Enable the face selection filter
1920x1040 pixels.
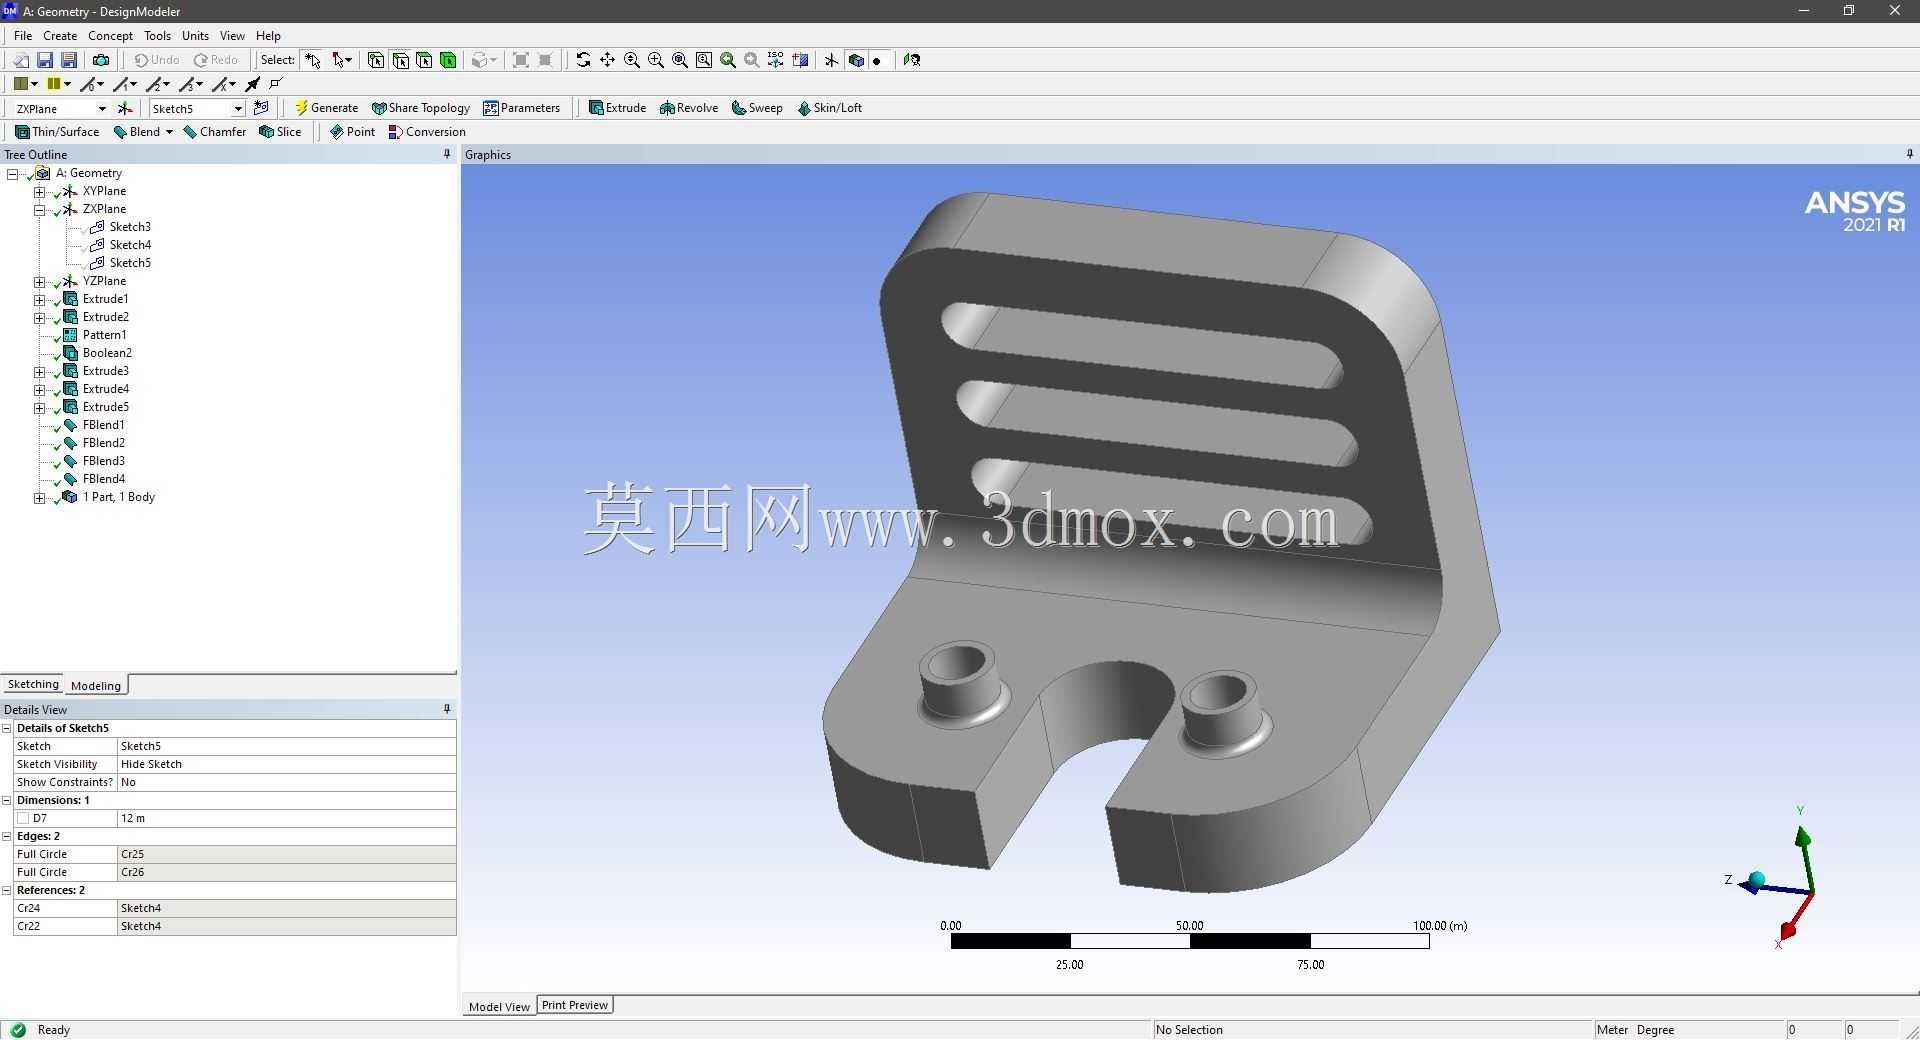tap(424, 60)
